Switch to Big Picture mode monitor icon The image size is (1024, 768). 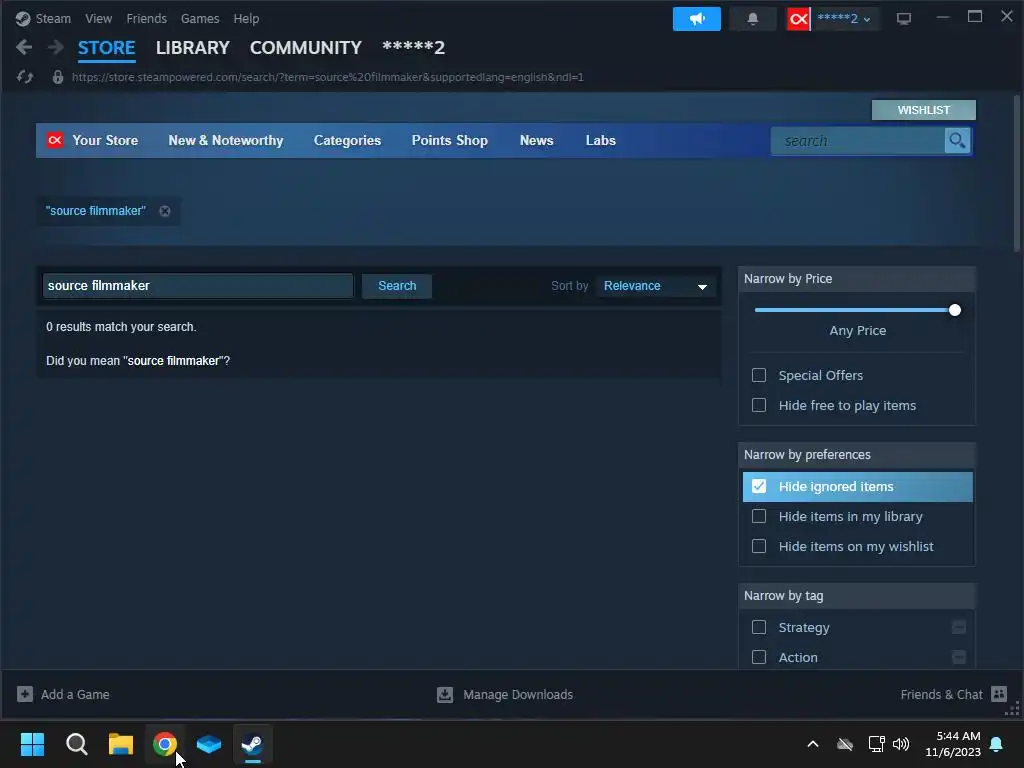click(904, 19)
